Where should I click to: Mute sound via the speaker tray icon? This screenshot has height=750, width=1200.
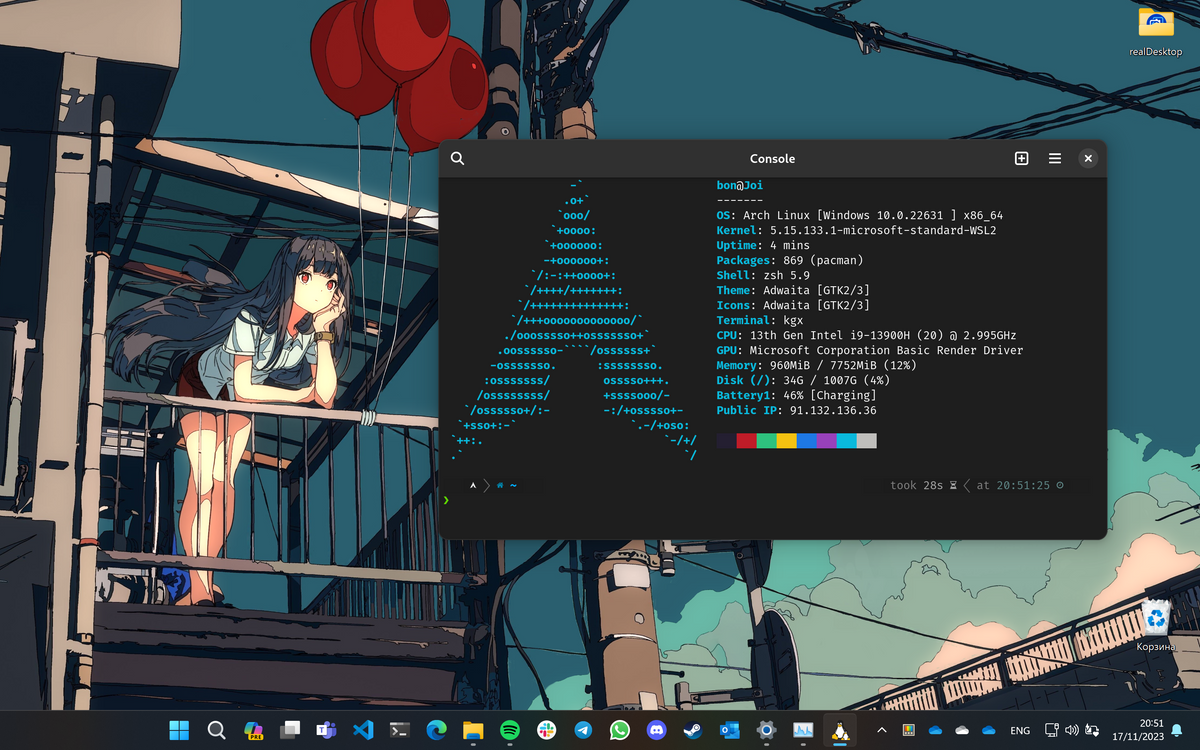click(x=1071, y=730)
